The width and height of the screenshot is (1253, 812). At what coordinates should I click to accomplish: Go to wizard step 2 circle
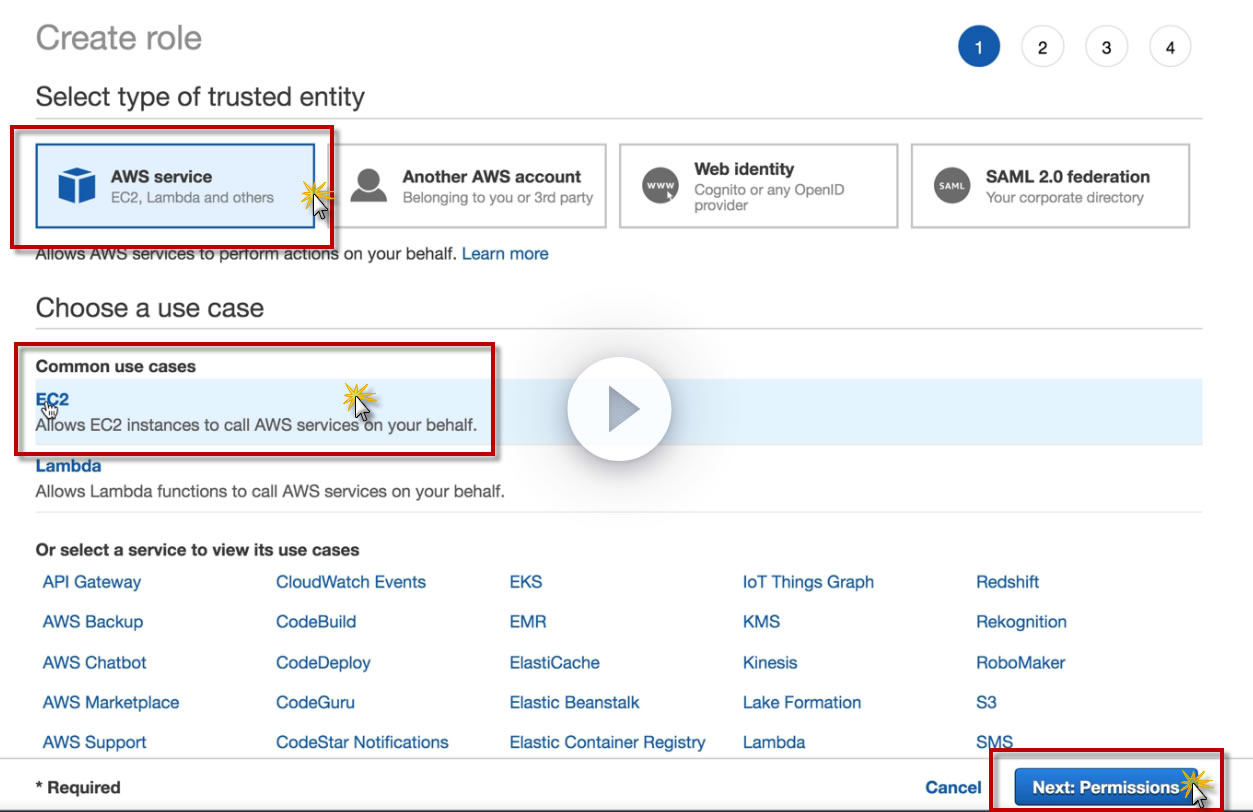click(1042, 47)
